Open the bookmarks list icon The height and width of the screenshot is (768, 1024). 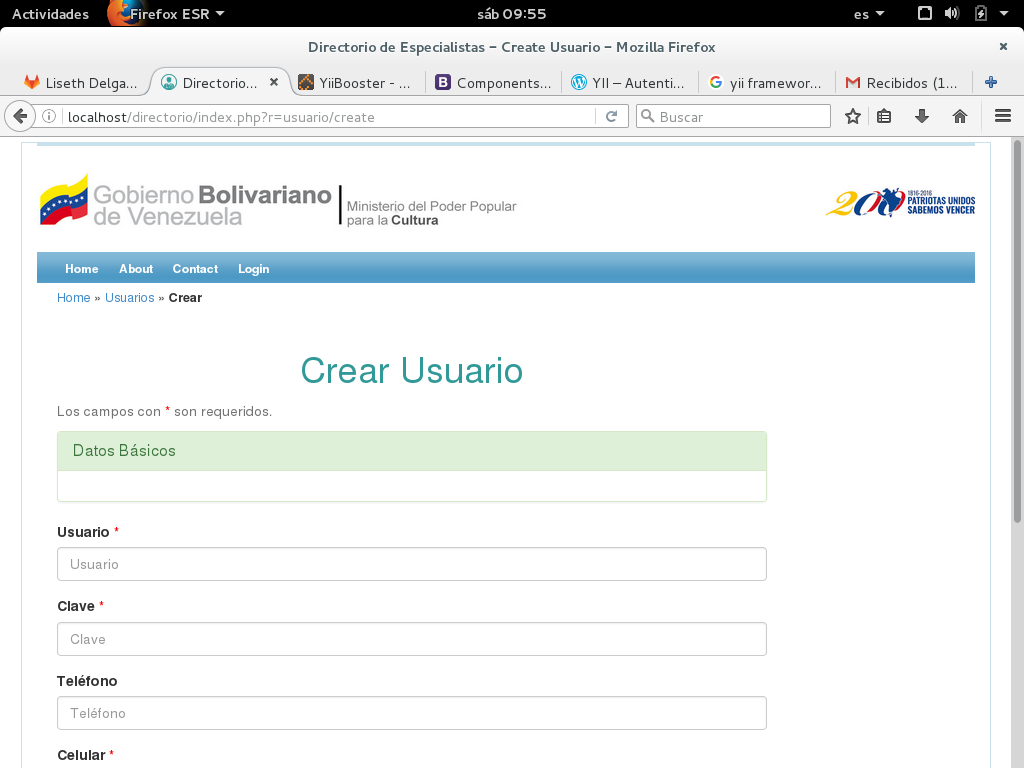(x=884, y=117)
